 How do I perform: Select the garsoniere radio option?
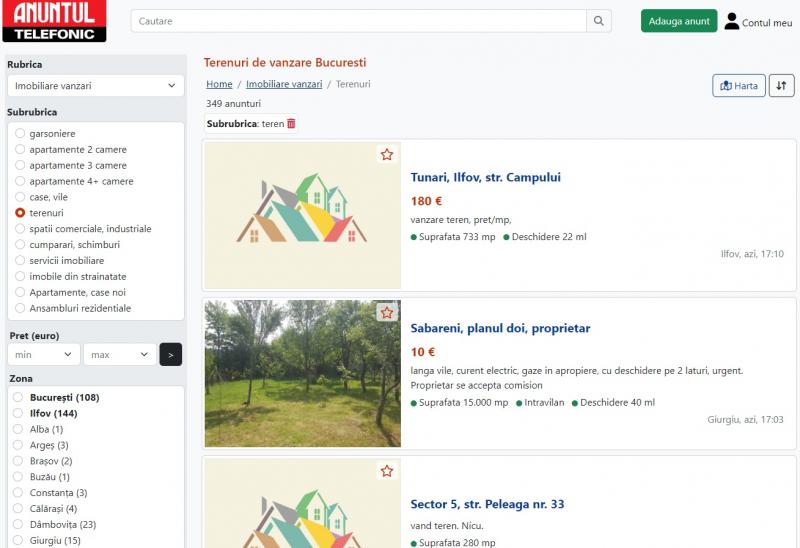[x=20, y=133]
